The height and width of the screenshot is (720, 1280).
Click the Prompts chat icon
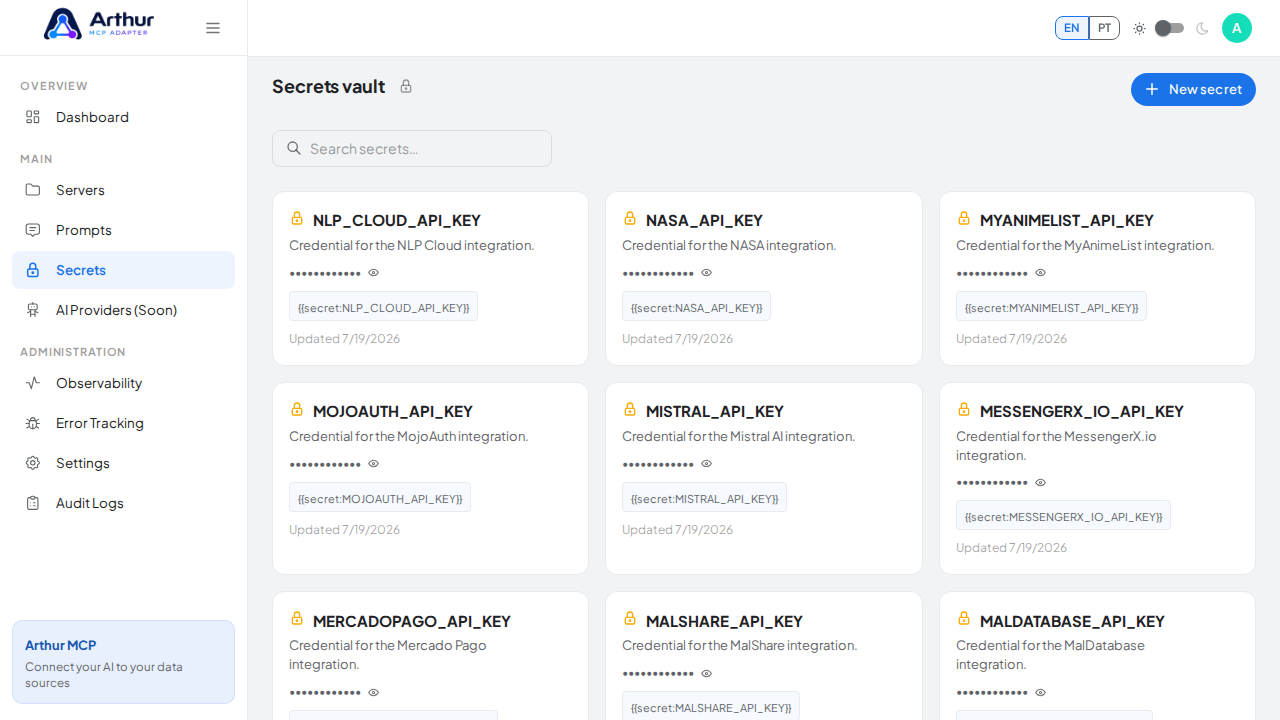33,230
